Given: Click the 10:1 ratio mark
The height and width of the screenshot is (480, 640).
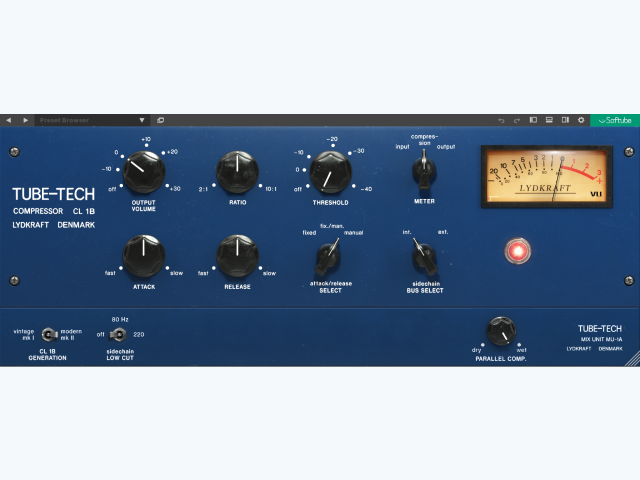Looking at the screenshot, I should point(271,189).
